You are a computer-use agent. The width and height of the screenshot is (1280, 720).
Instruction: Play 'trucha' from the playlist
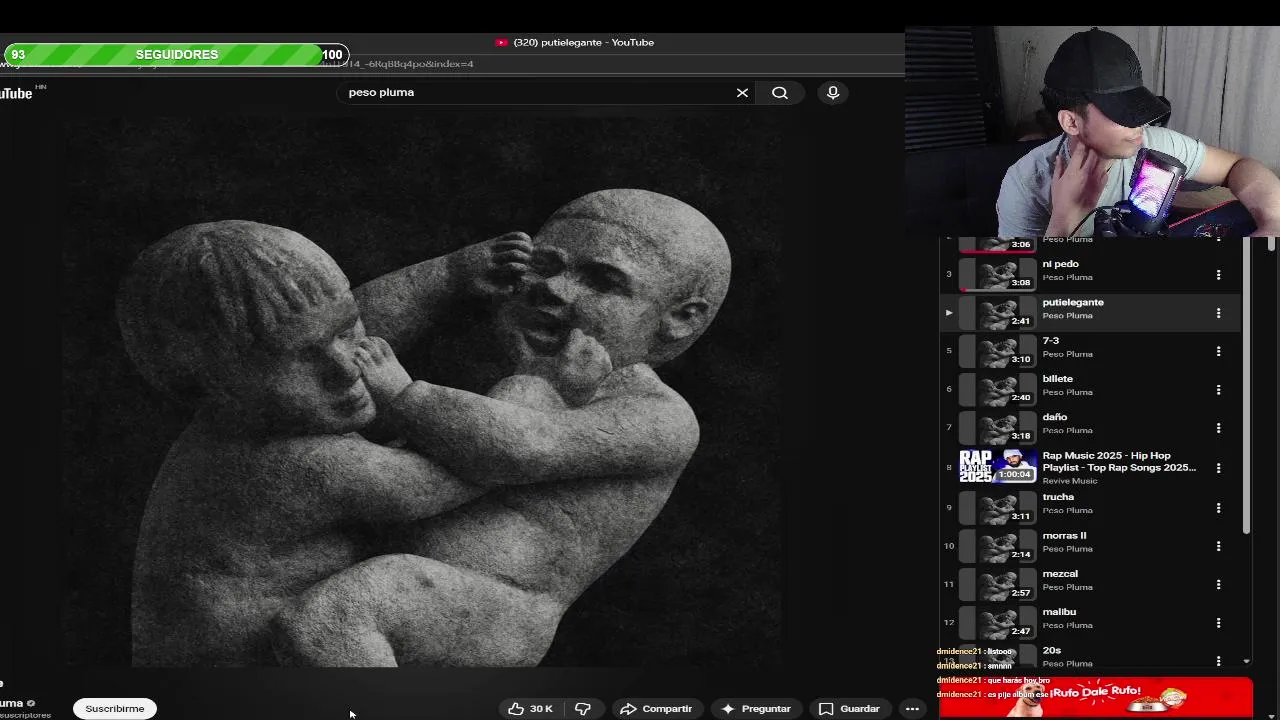998,507
